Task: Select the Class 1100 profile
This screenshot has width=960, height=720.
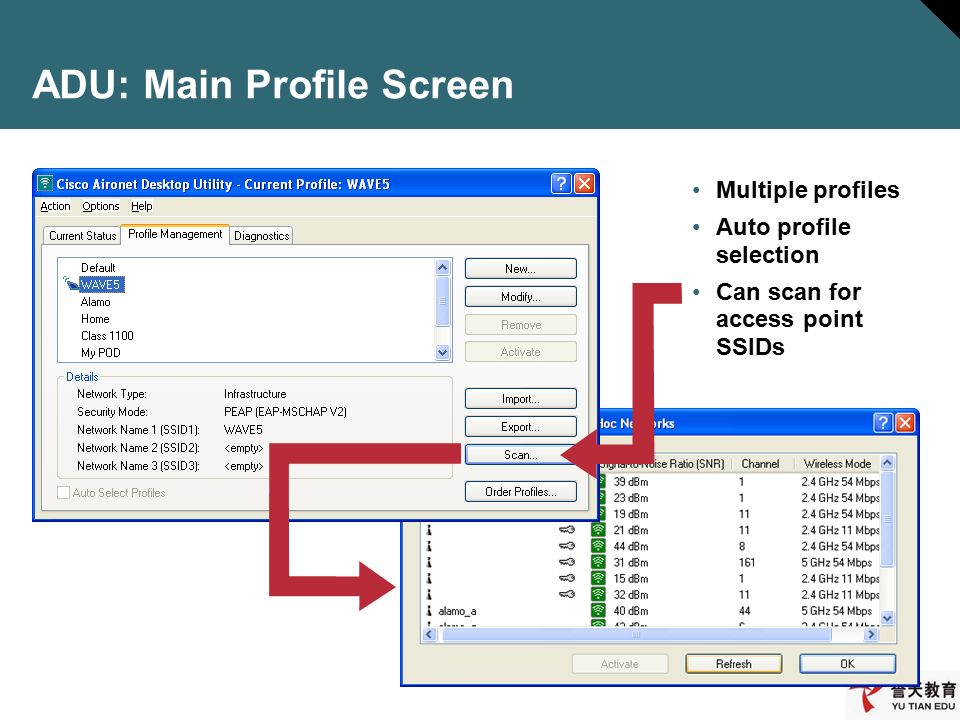Action: (107, 336)
